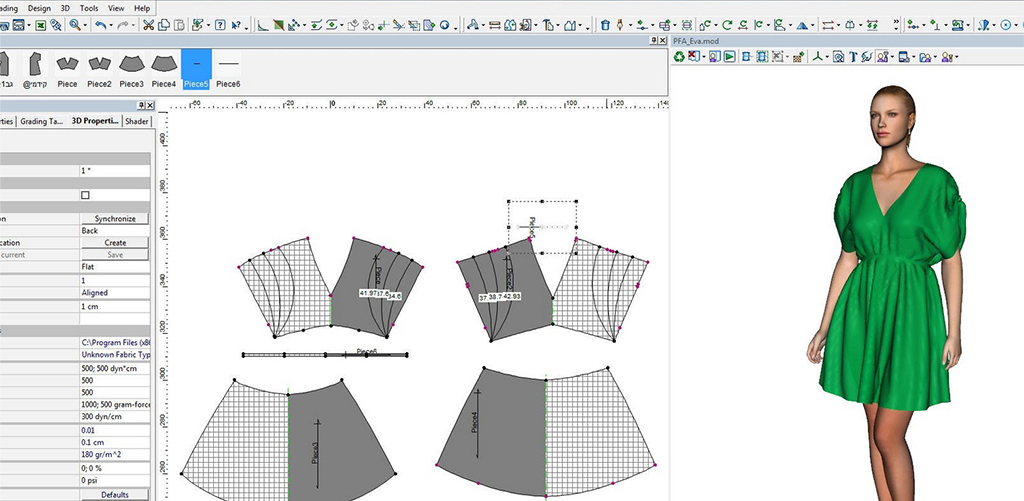Open the Tools menu
Screen dimensions: 1024x501
(x=90, y=8)
